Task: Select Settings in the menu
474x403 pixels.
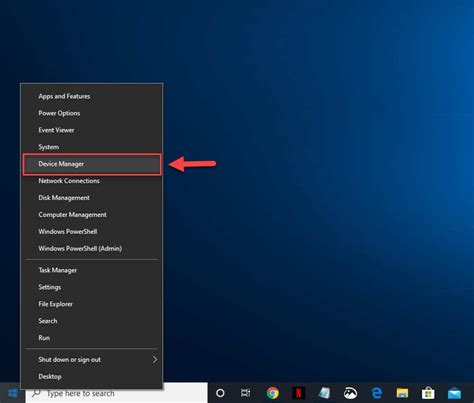Action: (x=92, y=287)
